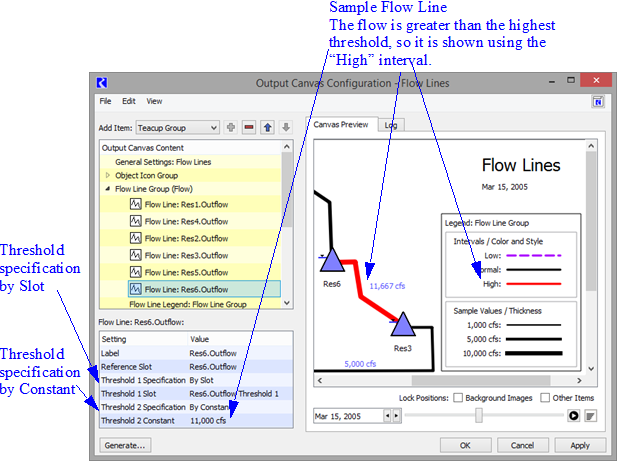Click the remove item minus icon
Screen dimensions: 620x464
coord(249,127)
